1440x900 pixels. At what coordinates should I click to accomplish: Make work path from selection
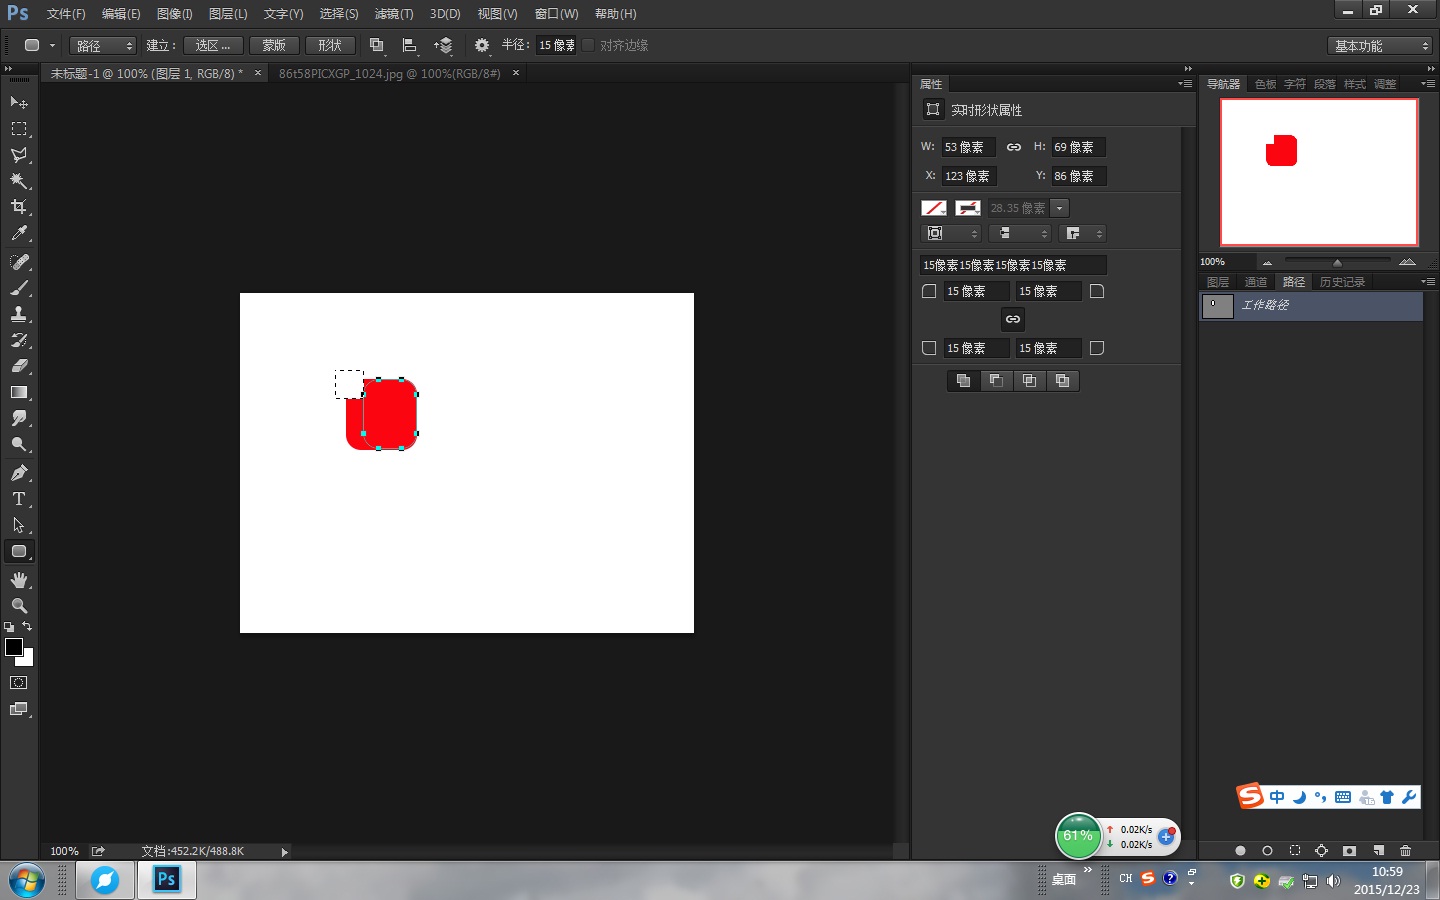pos(1321,850)
